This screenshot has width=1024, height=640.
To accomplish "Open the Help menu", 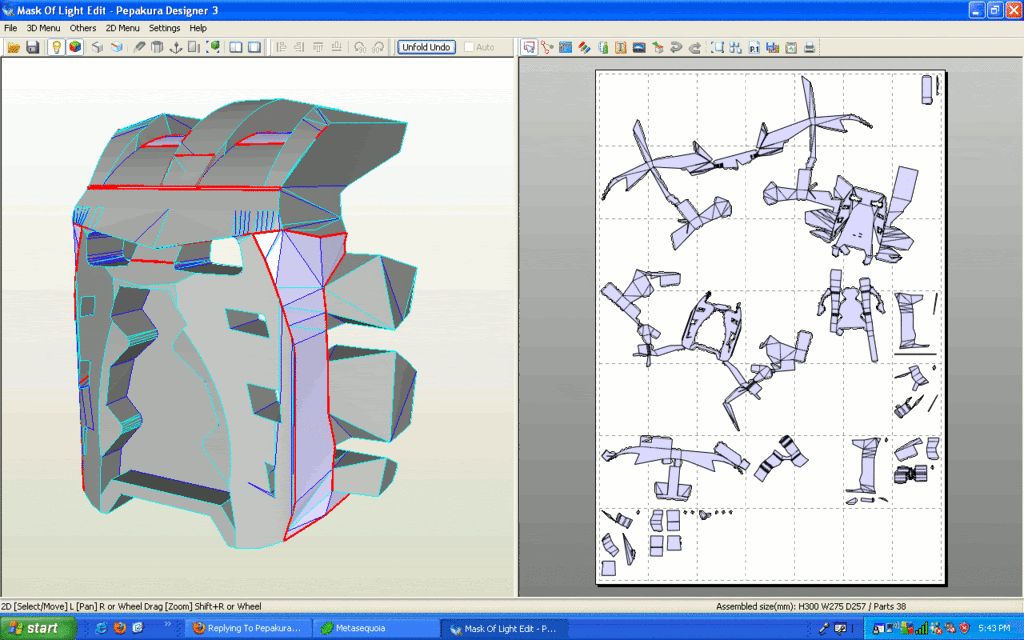I will (198, 28).
